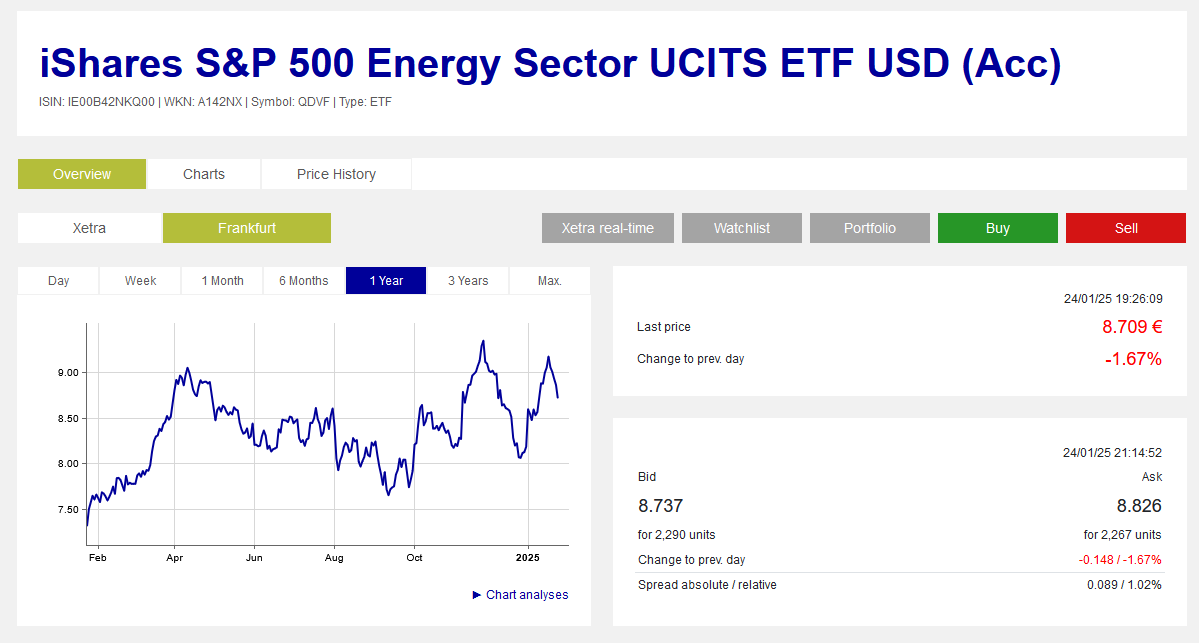Set the chart range to Week

(x=140, y=281)
